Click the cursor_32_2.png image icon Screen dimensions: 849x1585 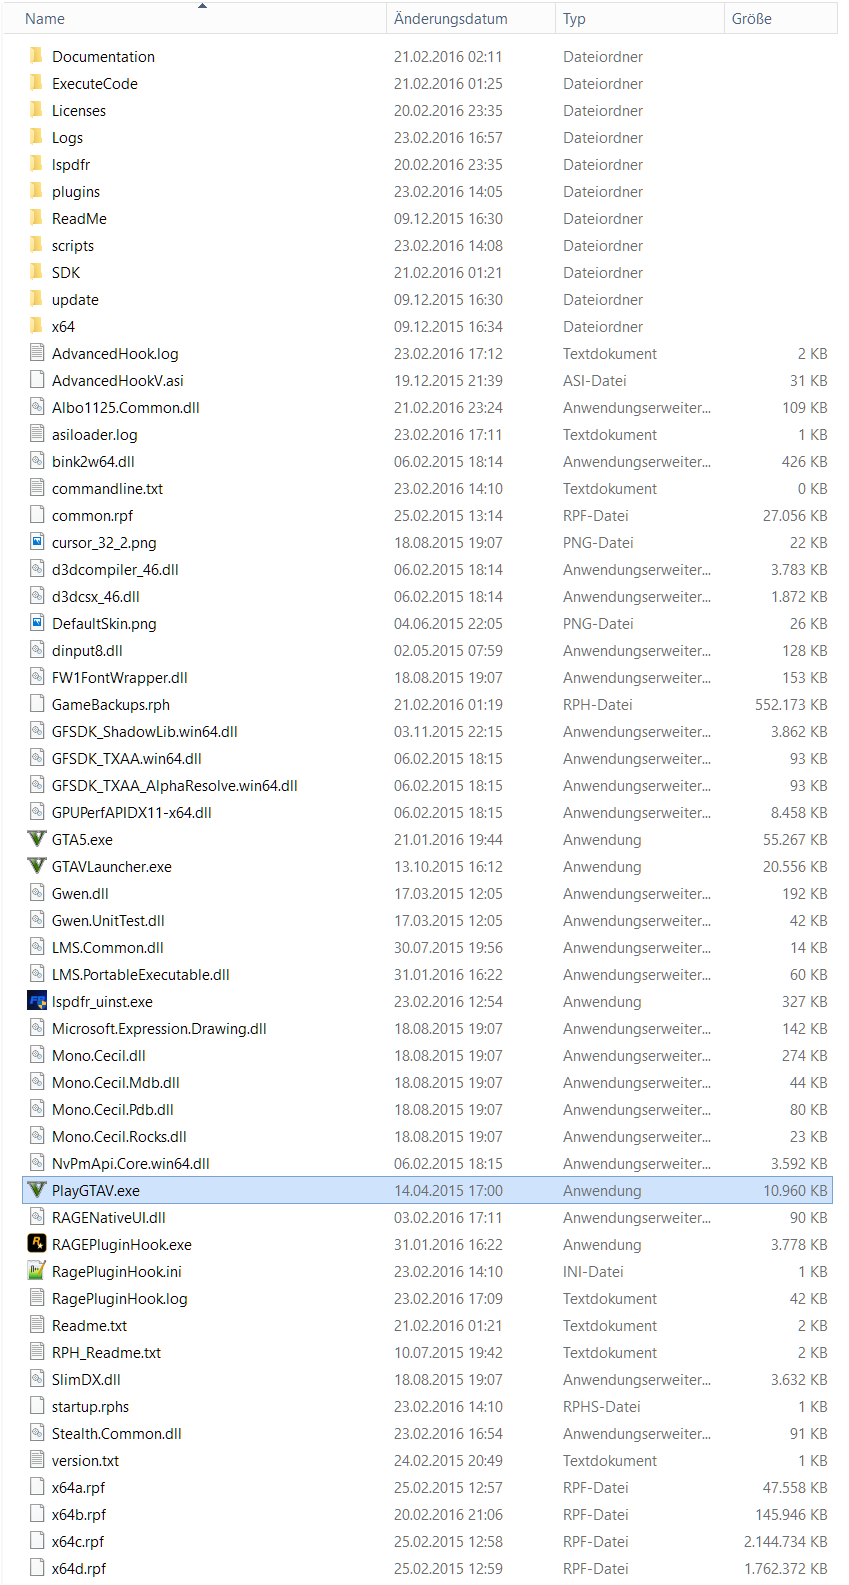pyautogui.click(x=37, y=542)
